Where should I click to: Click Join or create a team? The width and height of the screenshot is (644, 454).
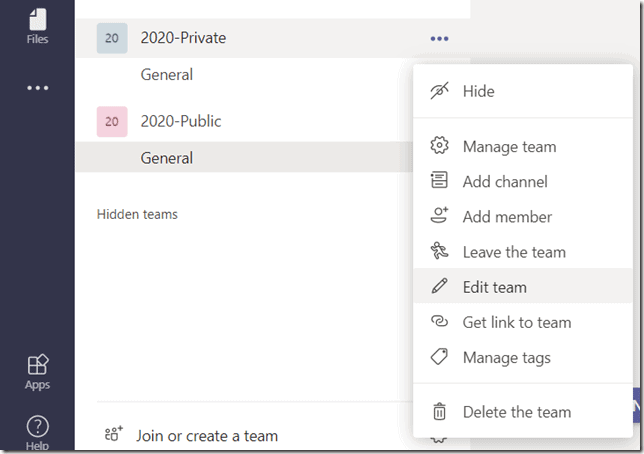click(207, 436)
